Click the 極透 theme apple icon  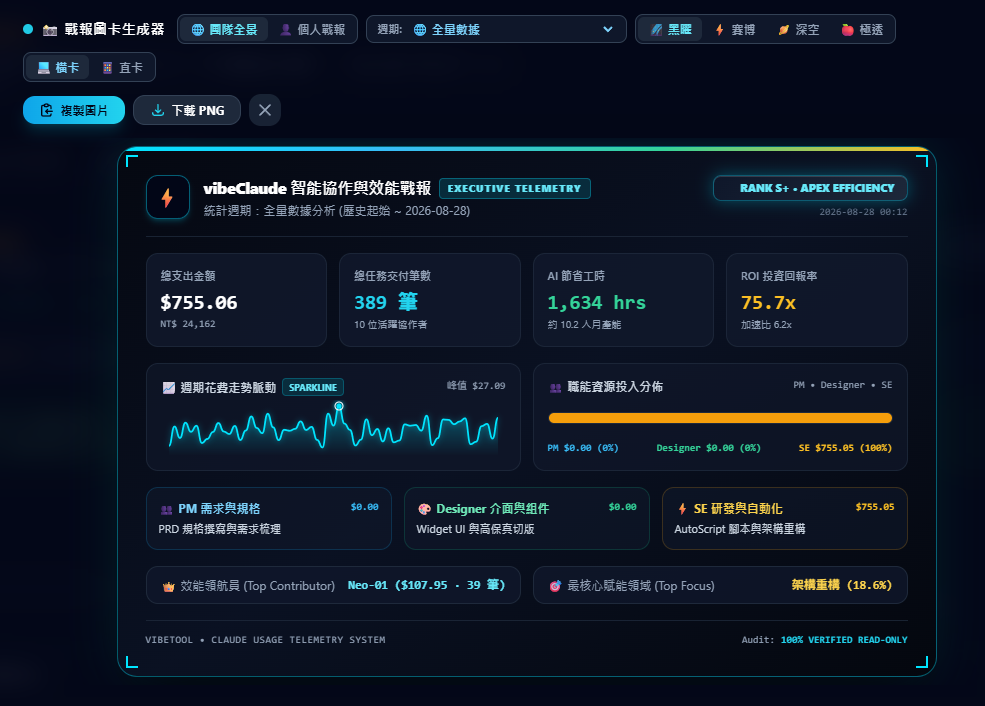pos(847,30)
